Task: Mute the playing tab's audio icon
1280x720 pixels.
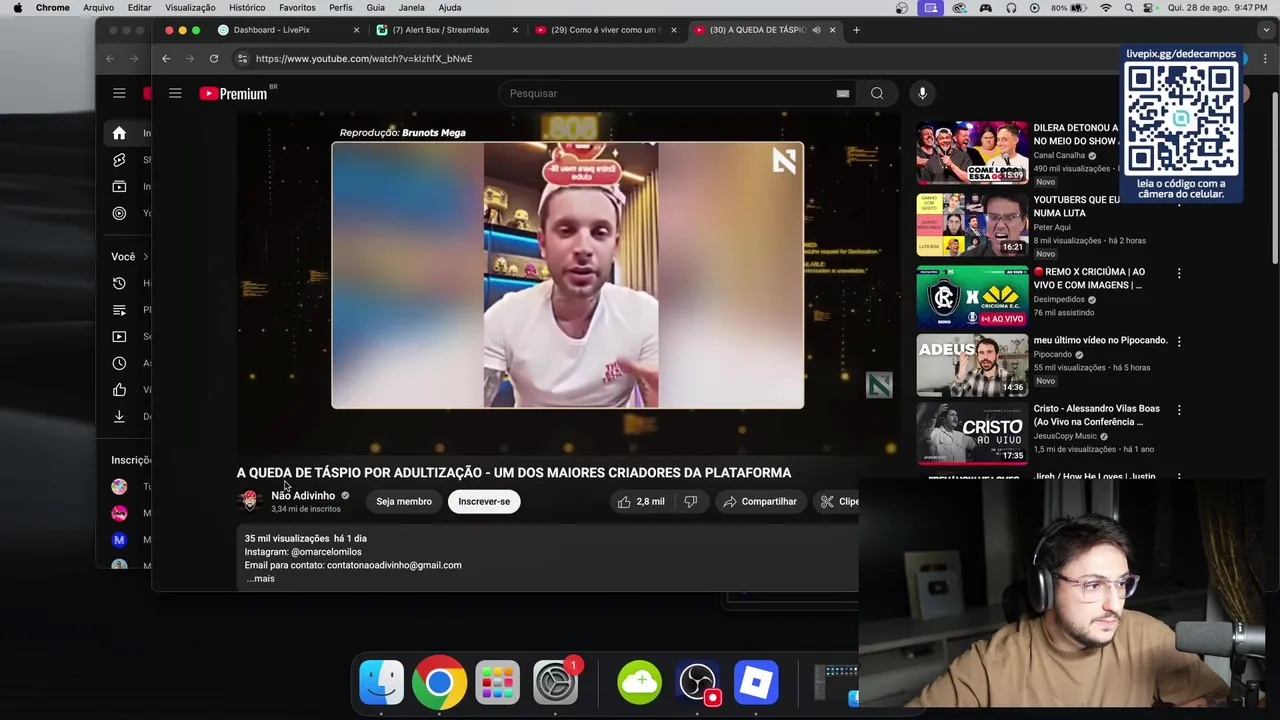Action: point(816,30)
